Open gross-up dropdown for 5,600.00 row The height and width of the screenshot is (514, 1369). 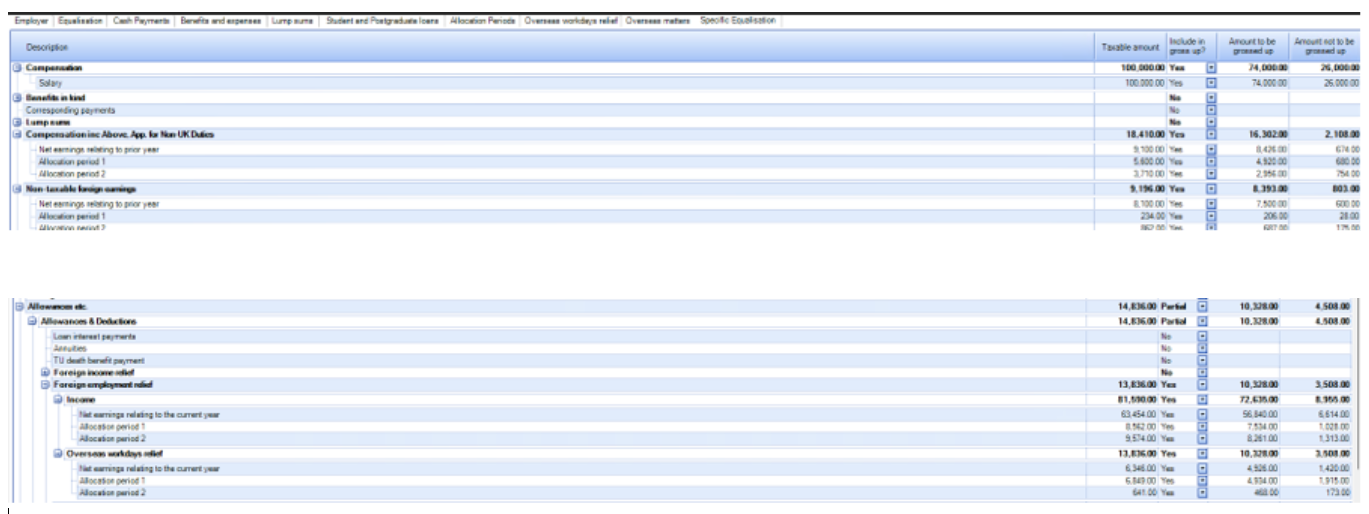(x=1211, y=161)
